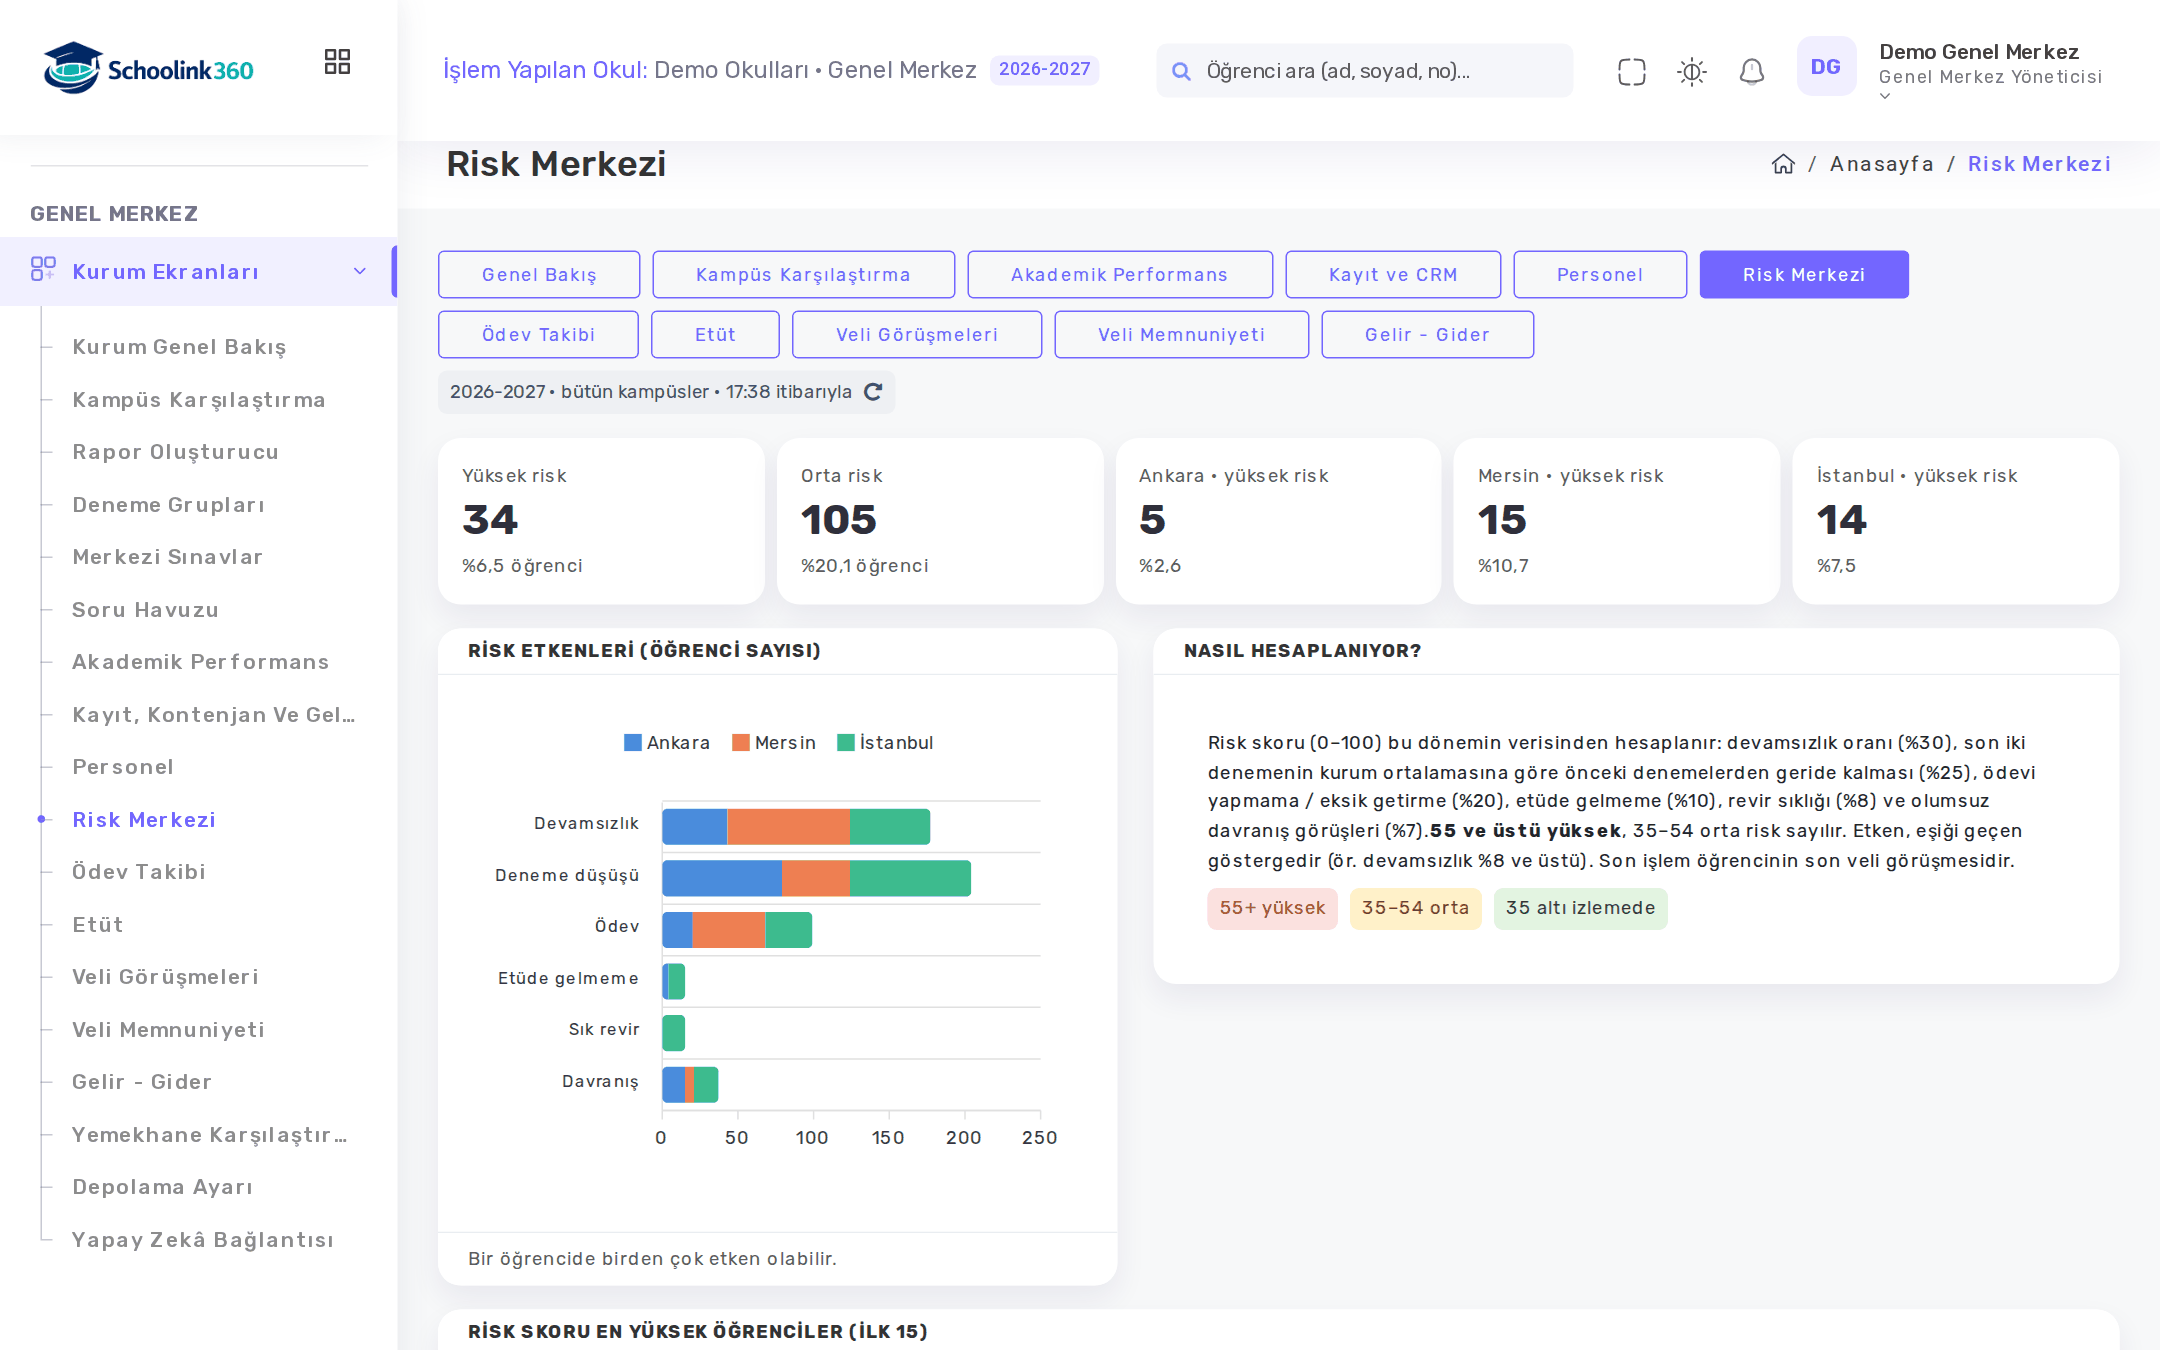Click the DG user avatar
2160x1350 pixels.
point(1826,66)
